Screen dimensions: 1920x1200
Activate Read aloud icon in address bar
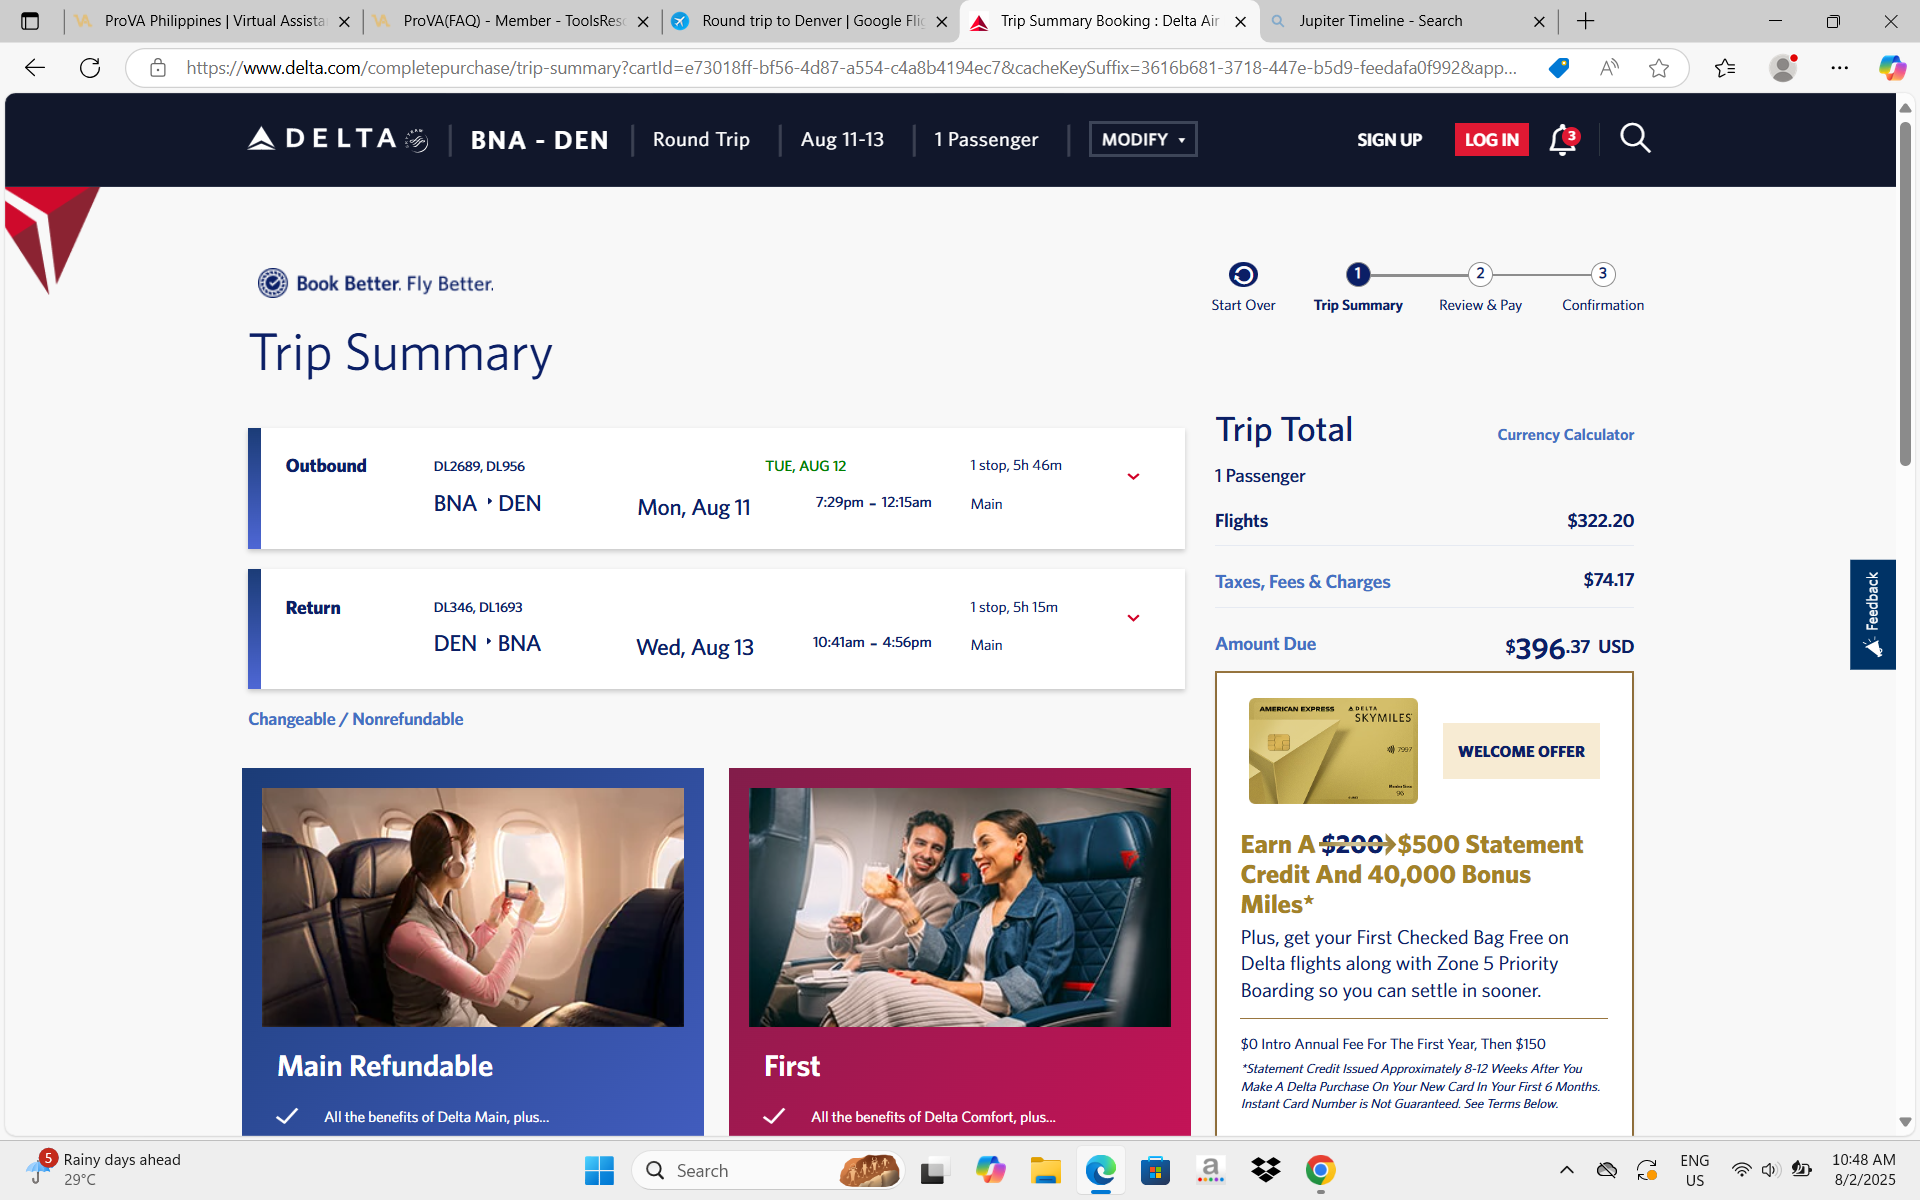(x=1609, y=68)
